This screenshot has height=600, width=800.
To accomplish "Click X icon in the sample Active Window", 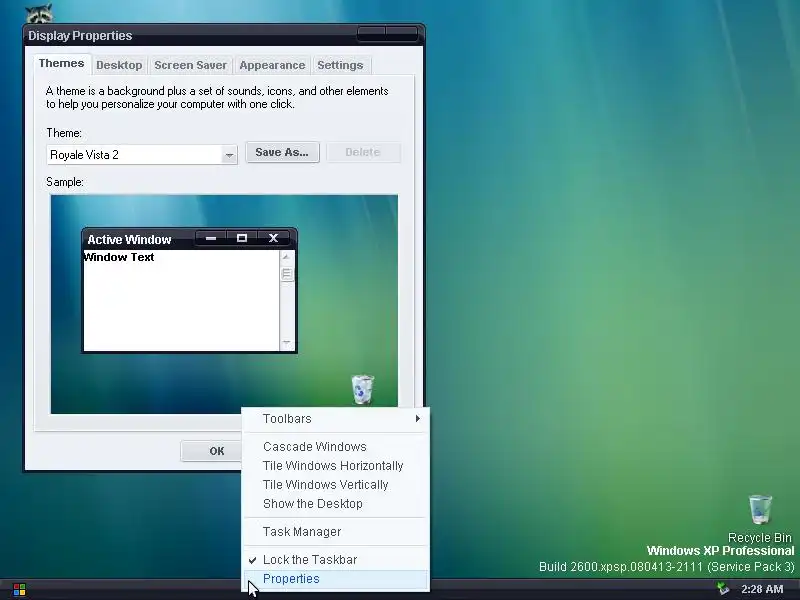I will (x=273, y=238).
